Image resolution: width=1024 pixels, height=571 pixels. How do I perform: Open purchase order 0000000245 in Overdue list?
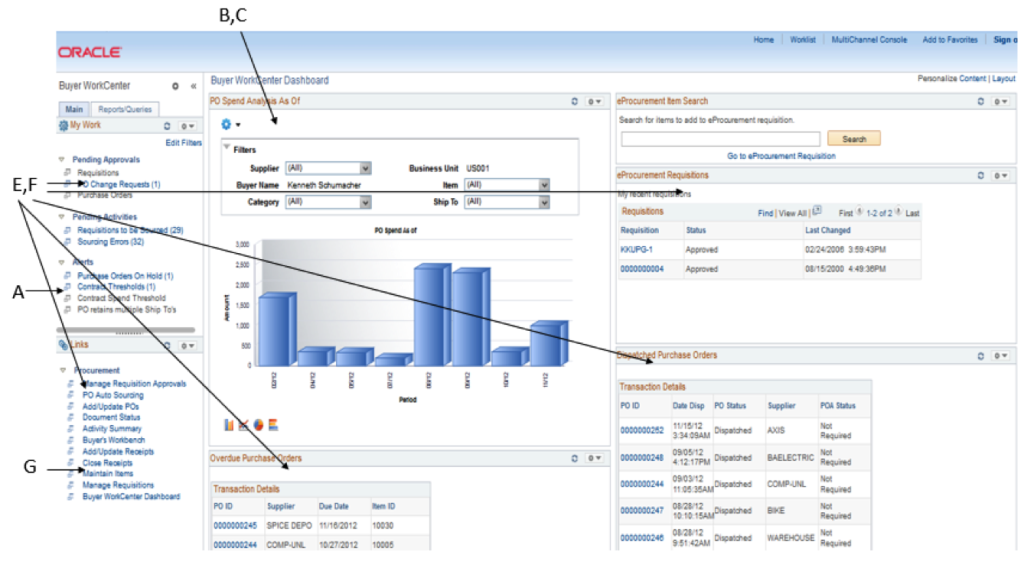[235, 525]
